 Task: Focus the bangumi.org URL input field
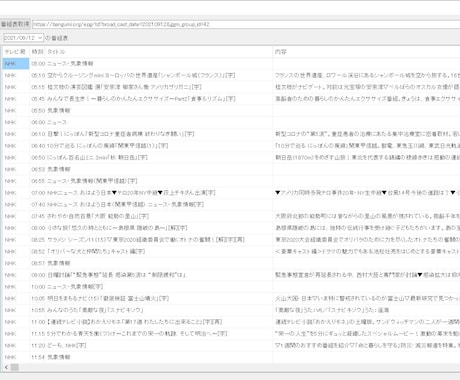pyautogui.click(x=246, y=24)
